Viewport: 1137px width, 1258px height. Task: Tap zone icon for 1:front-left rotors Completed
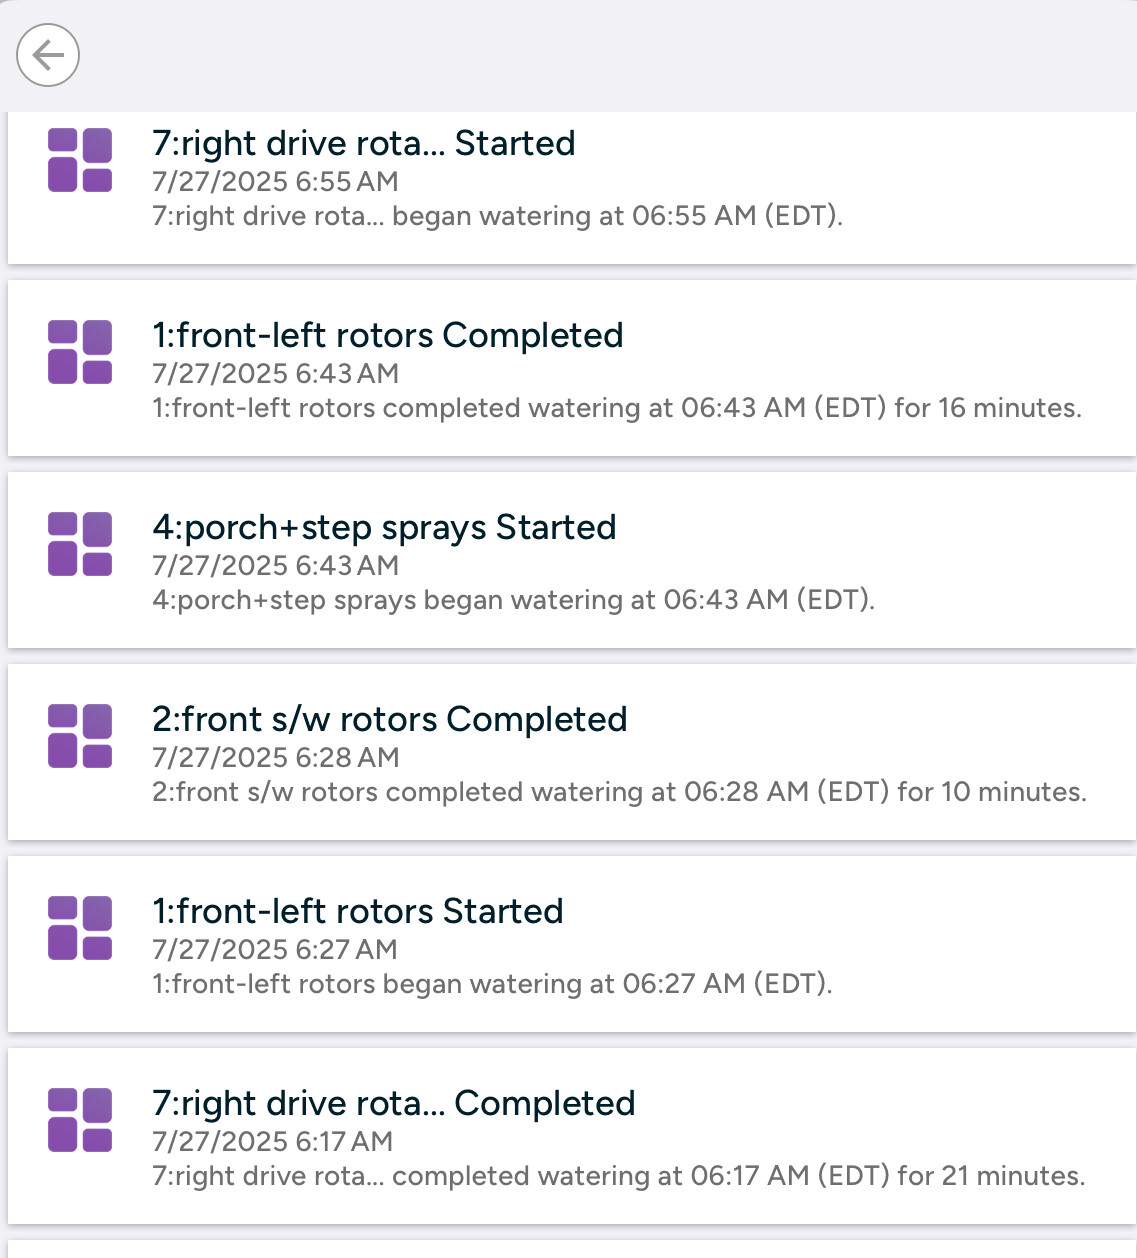tap(80, 352)
